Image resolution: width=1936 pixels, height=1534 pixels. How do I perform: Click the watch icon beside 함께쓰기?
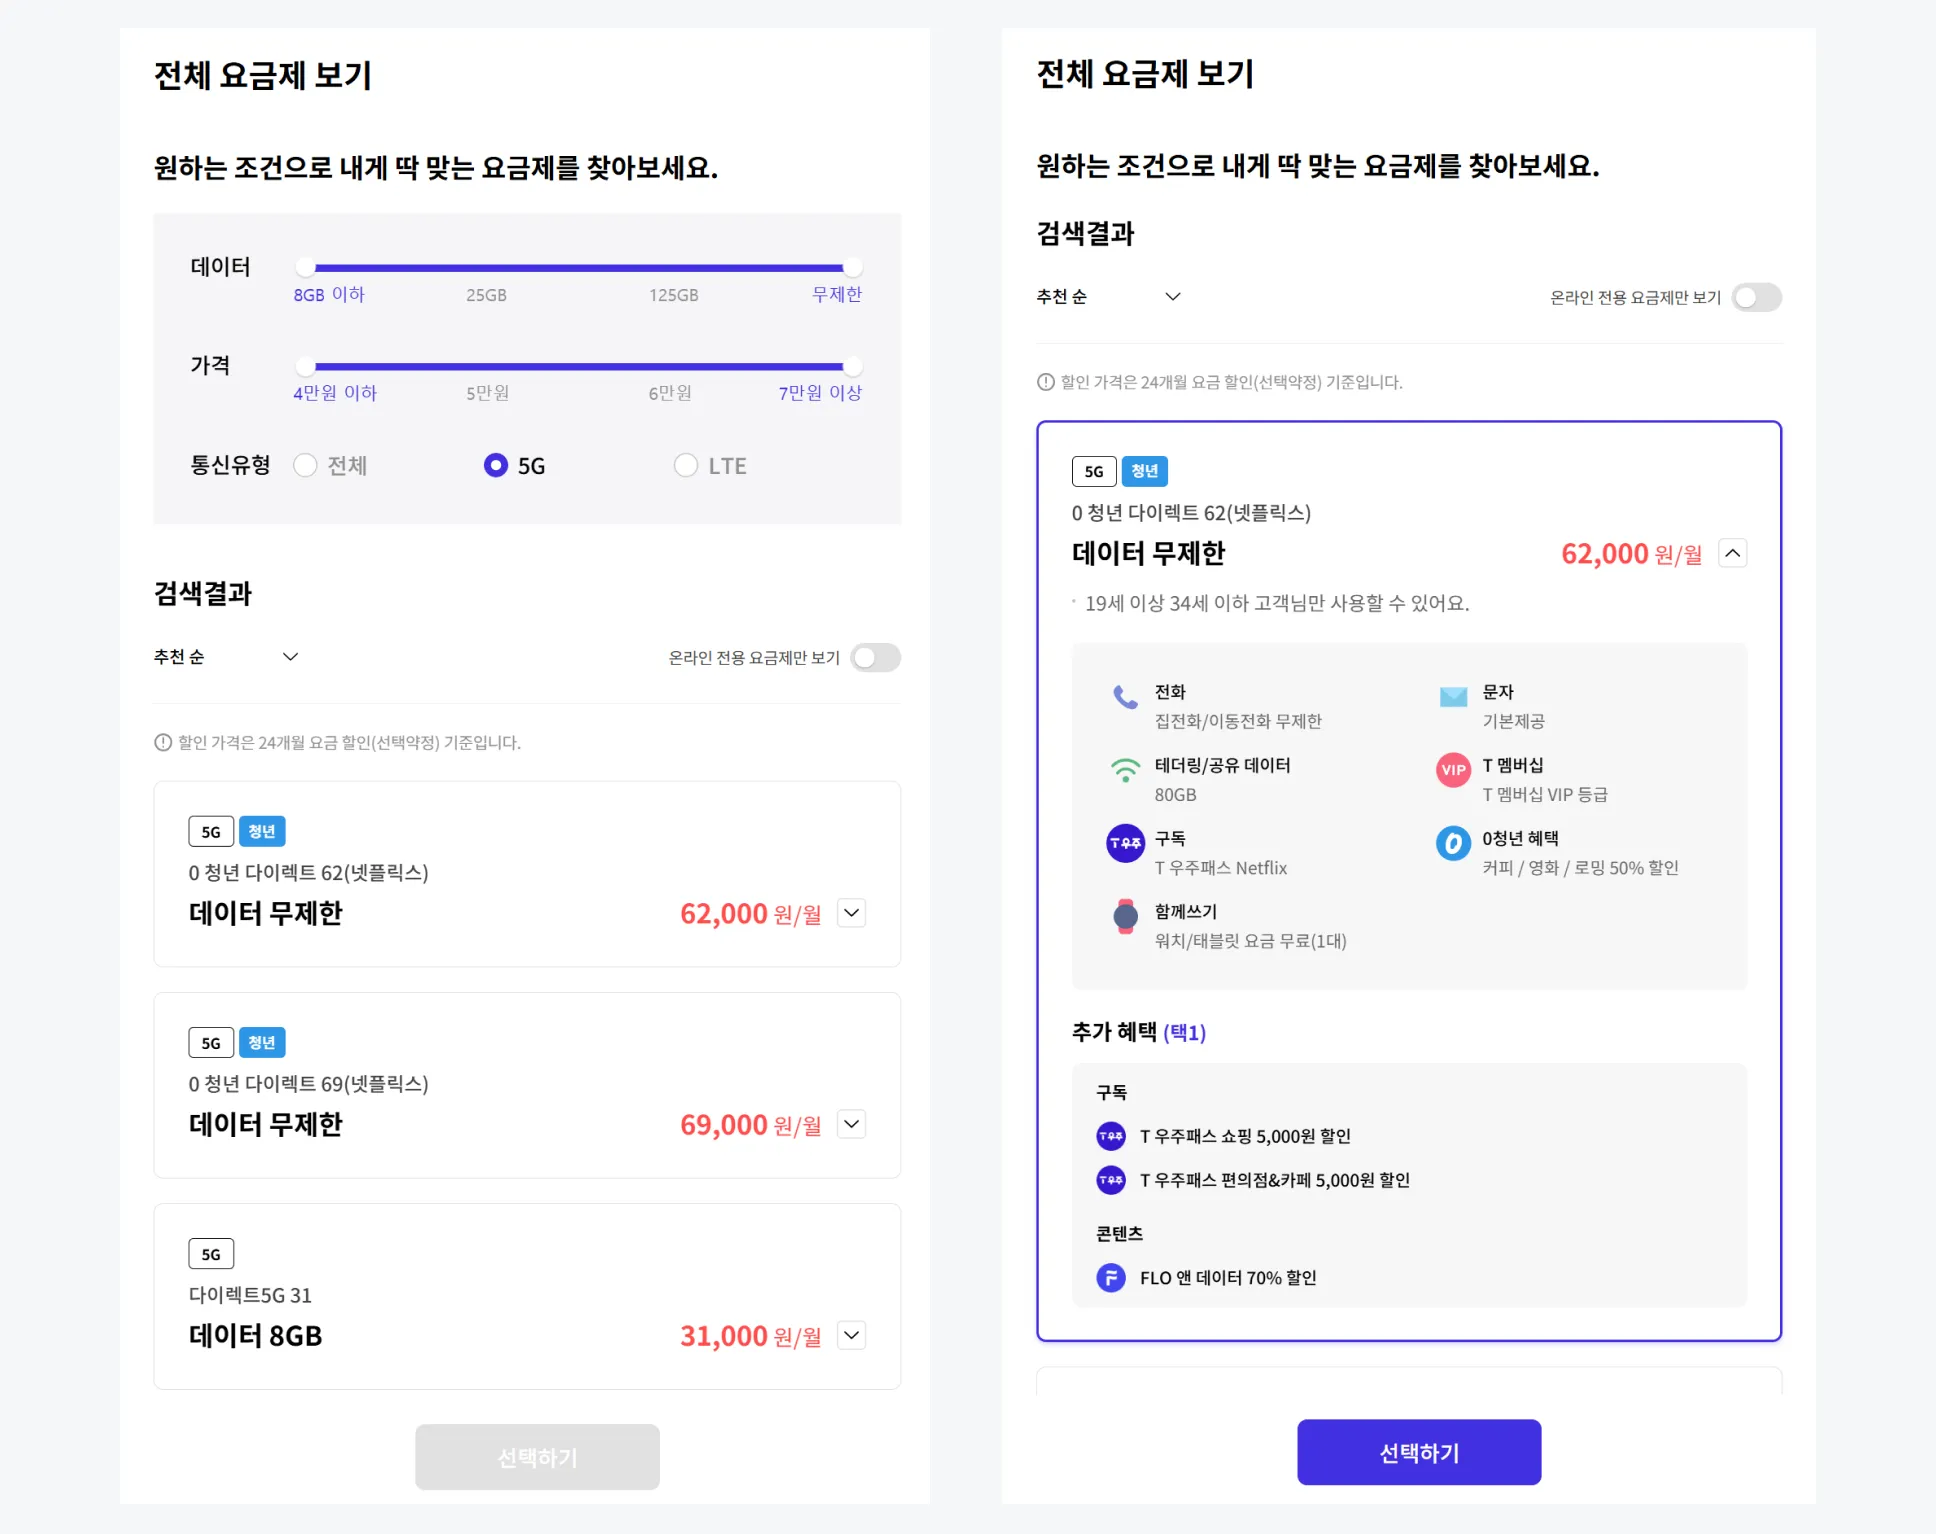coord(1124,917)
